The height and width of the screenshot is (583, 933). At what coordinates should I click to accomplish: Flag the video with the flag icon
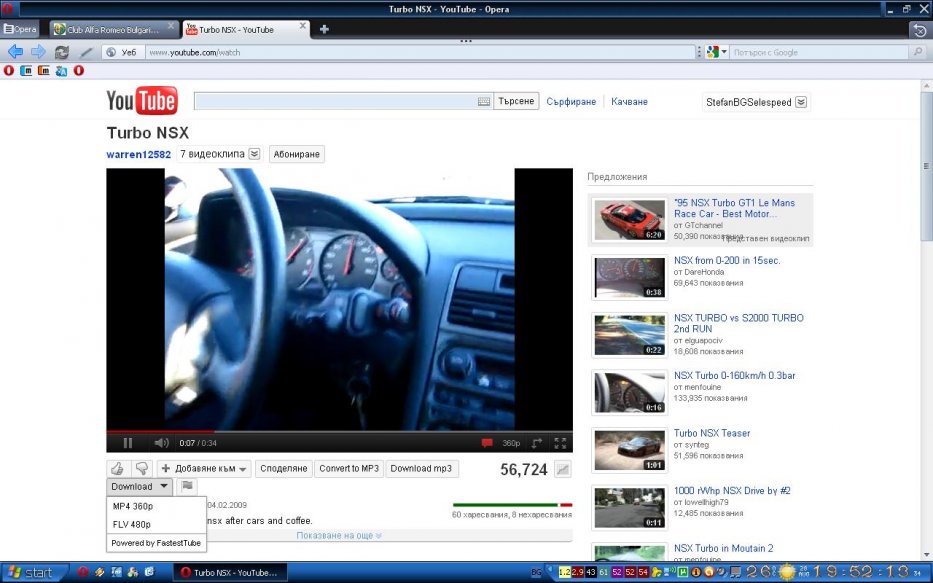pyautogui.click(x=187, y=486)
